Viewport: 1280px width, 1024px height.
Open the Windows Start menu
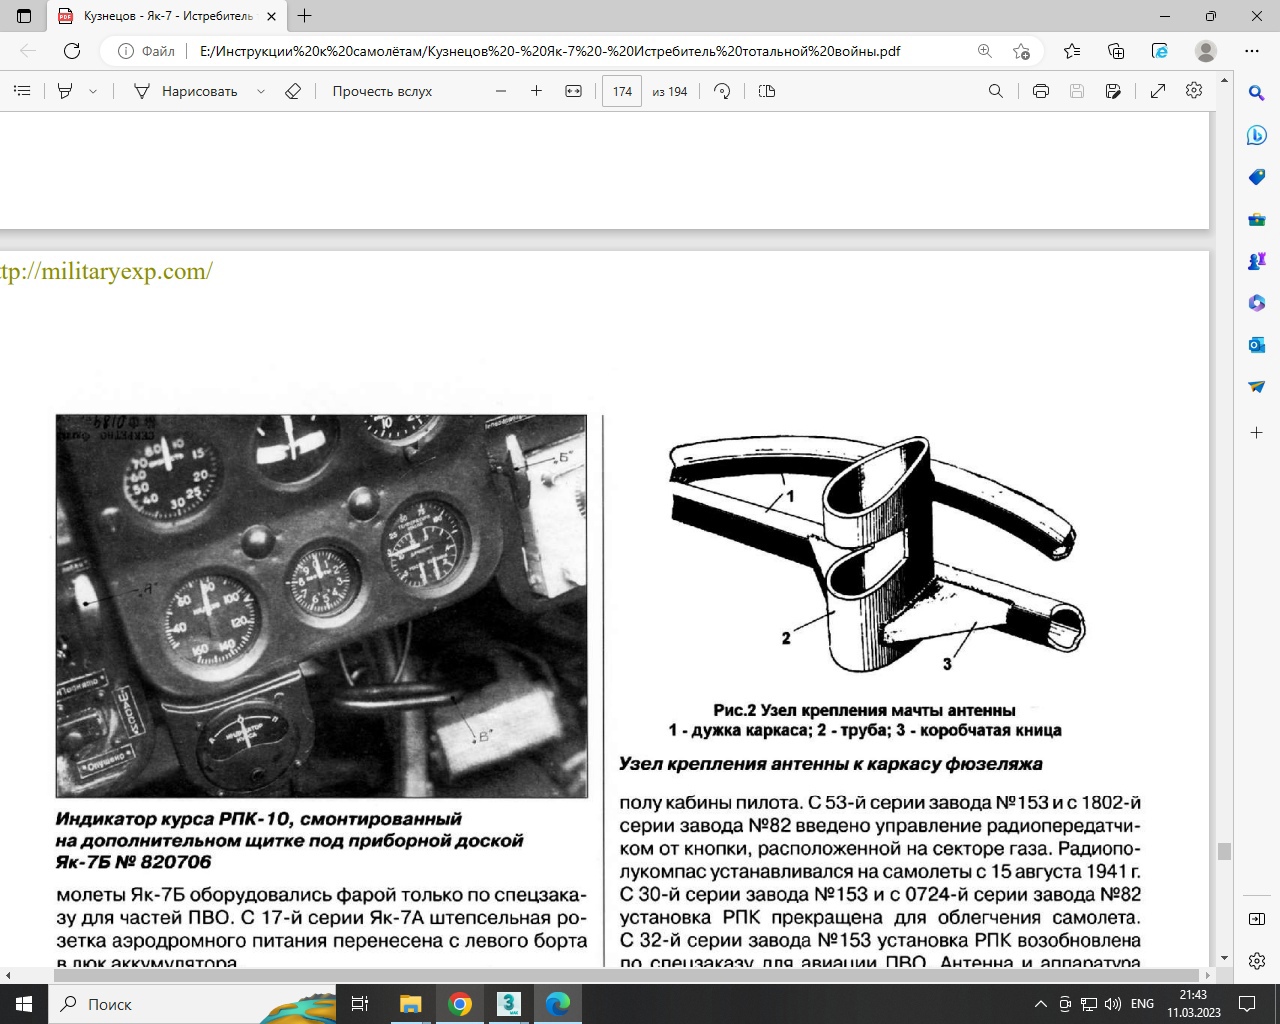[x=24, y=1004]
